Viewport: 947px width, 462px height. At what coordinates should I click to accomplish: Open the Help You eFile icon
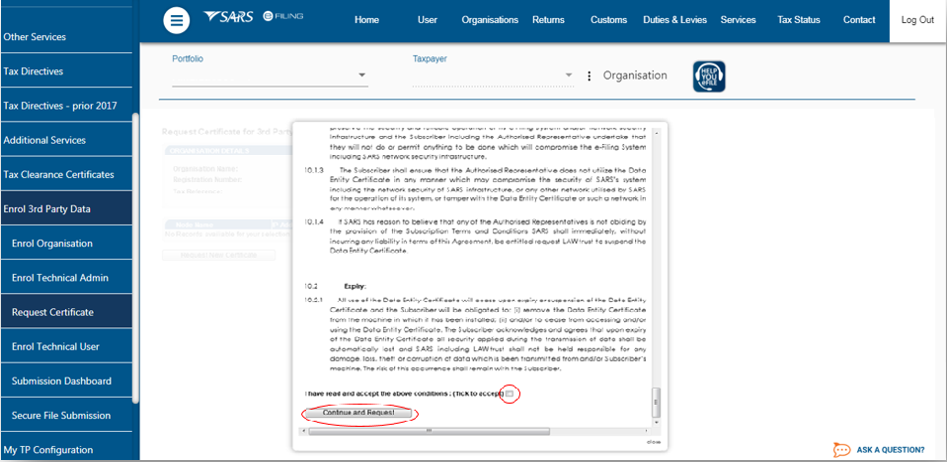(709, 77)
